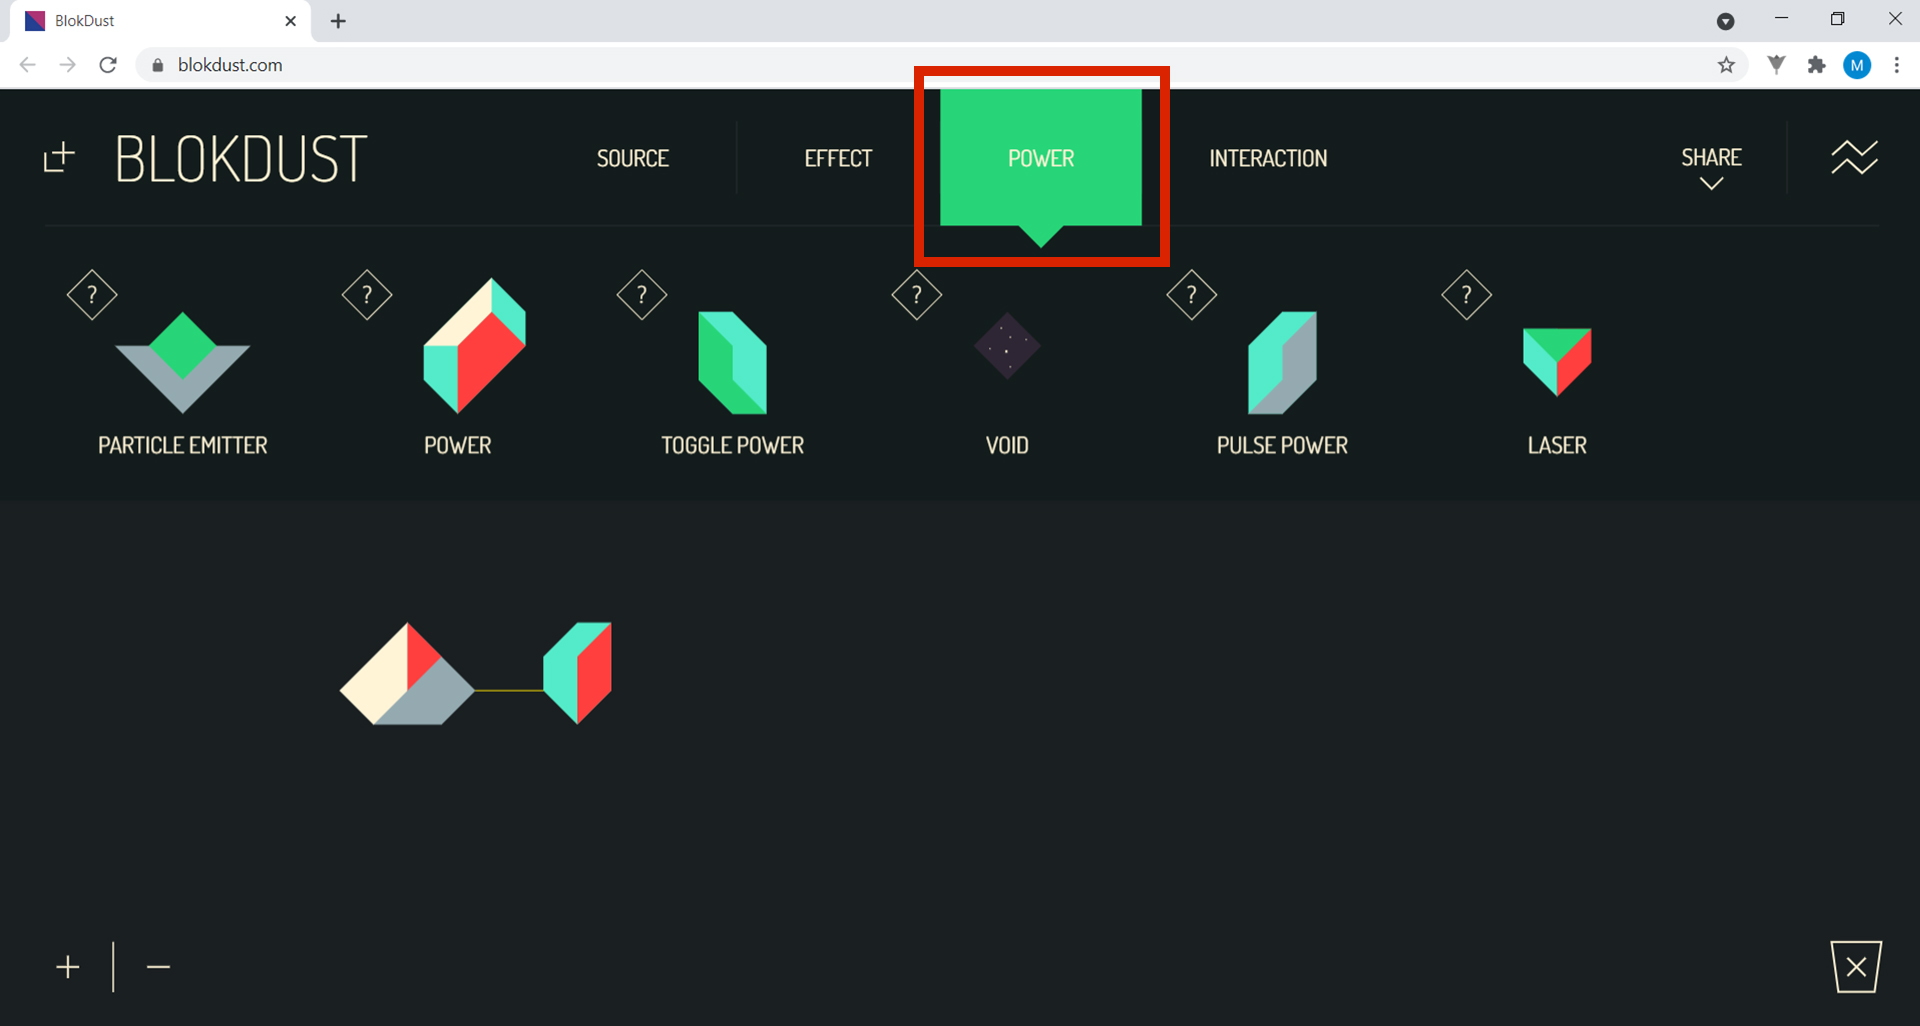Open help for Power block
Viewport: 1920px width, 1026px height.
[367, 295]
